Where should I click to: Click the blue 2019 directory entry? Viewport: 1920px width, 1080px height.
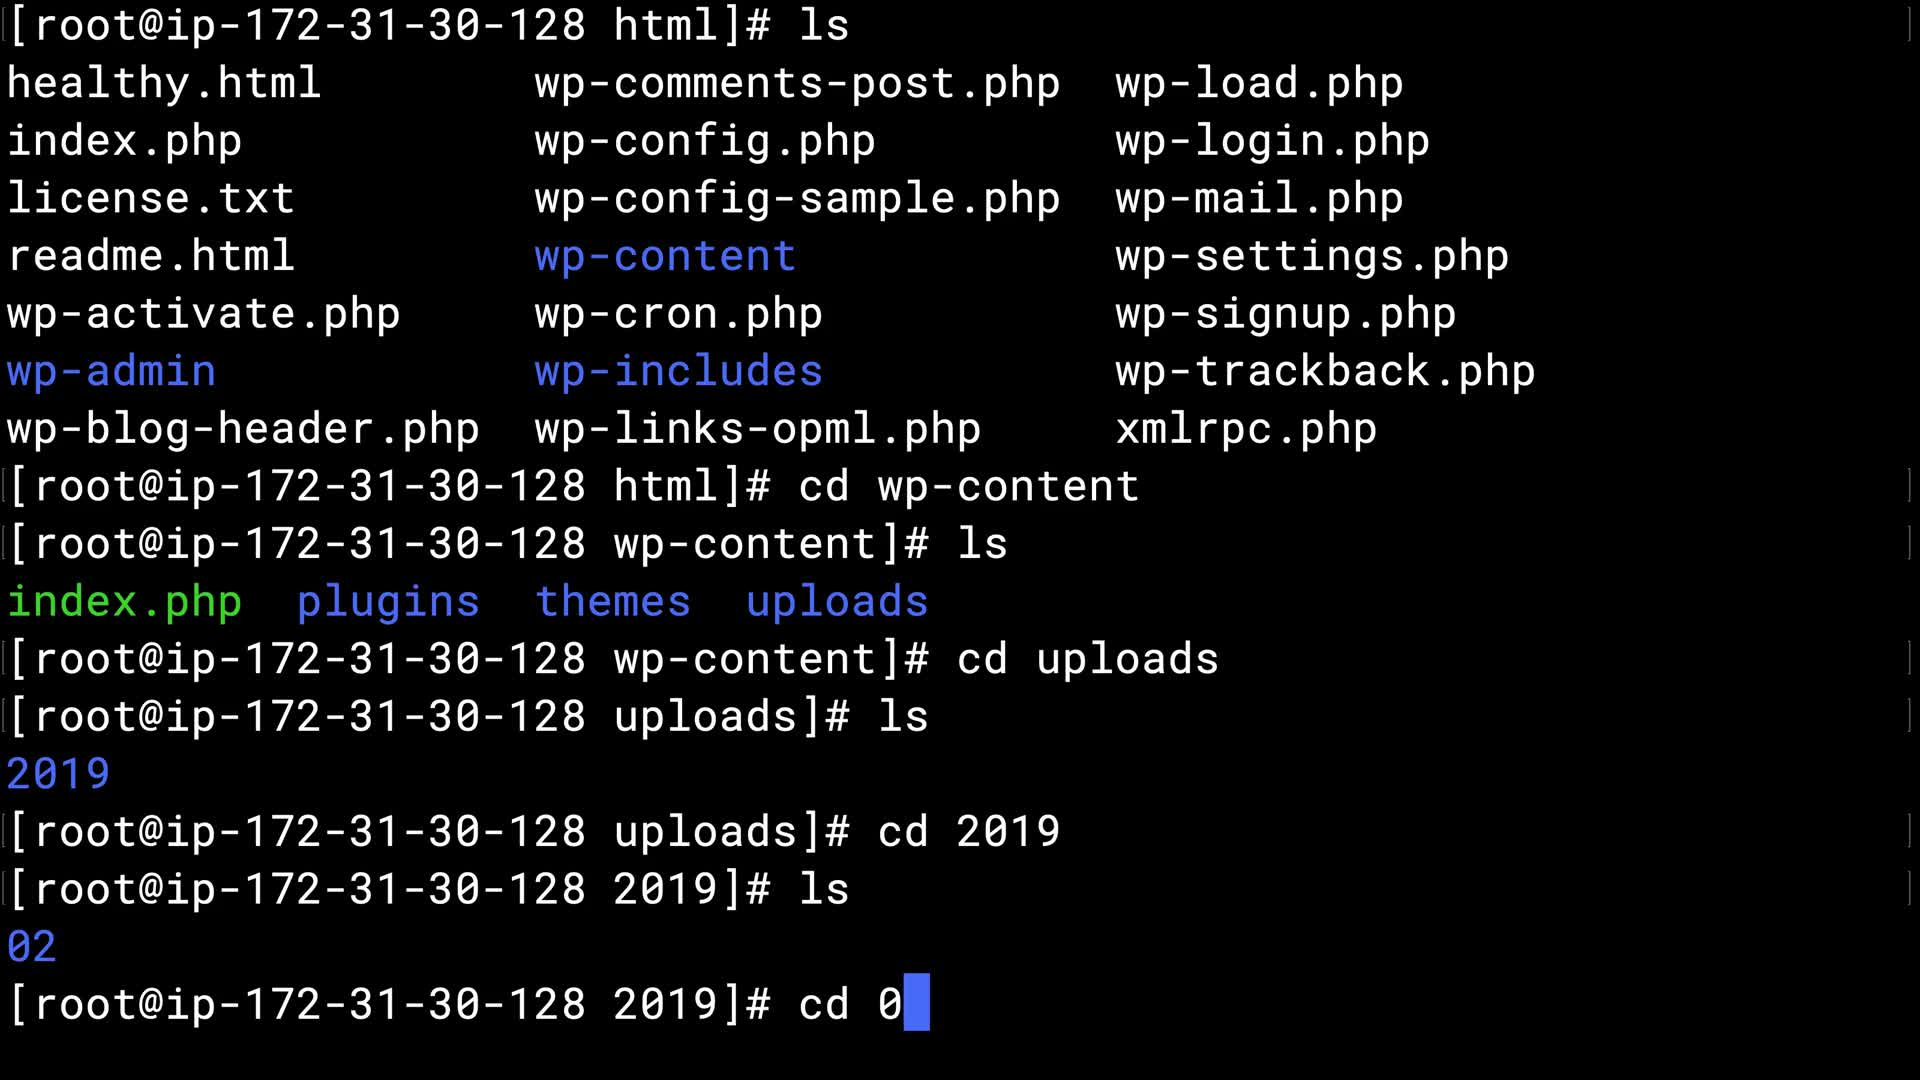pyautogui.click(x=58, y=774)
